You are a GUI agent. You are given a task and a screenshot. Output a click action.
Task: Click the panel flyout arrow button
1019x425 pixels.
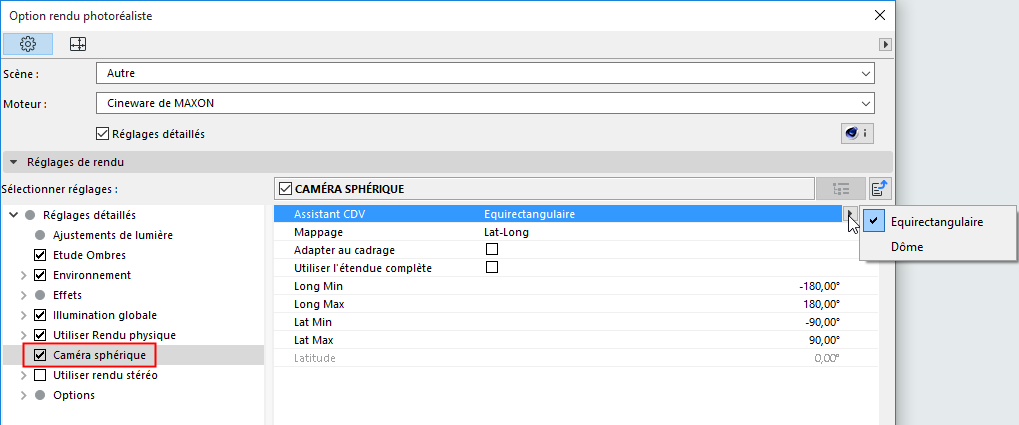click(884, 44)
